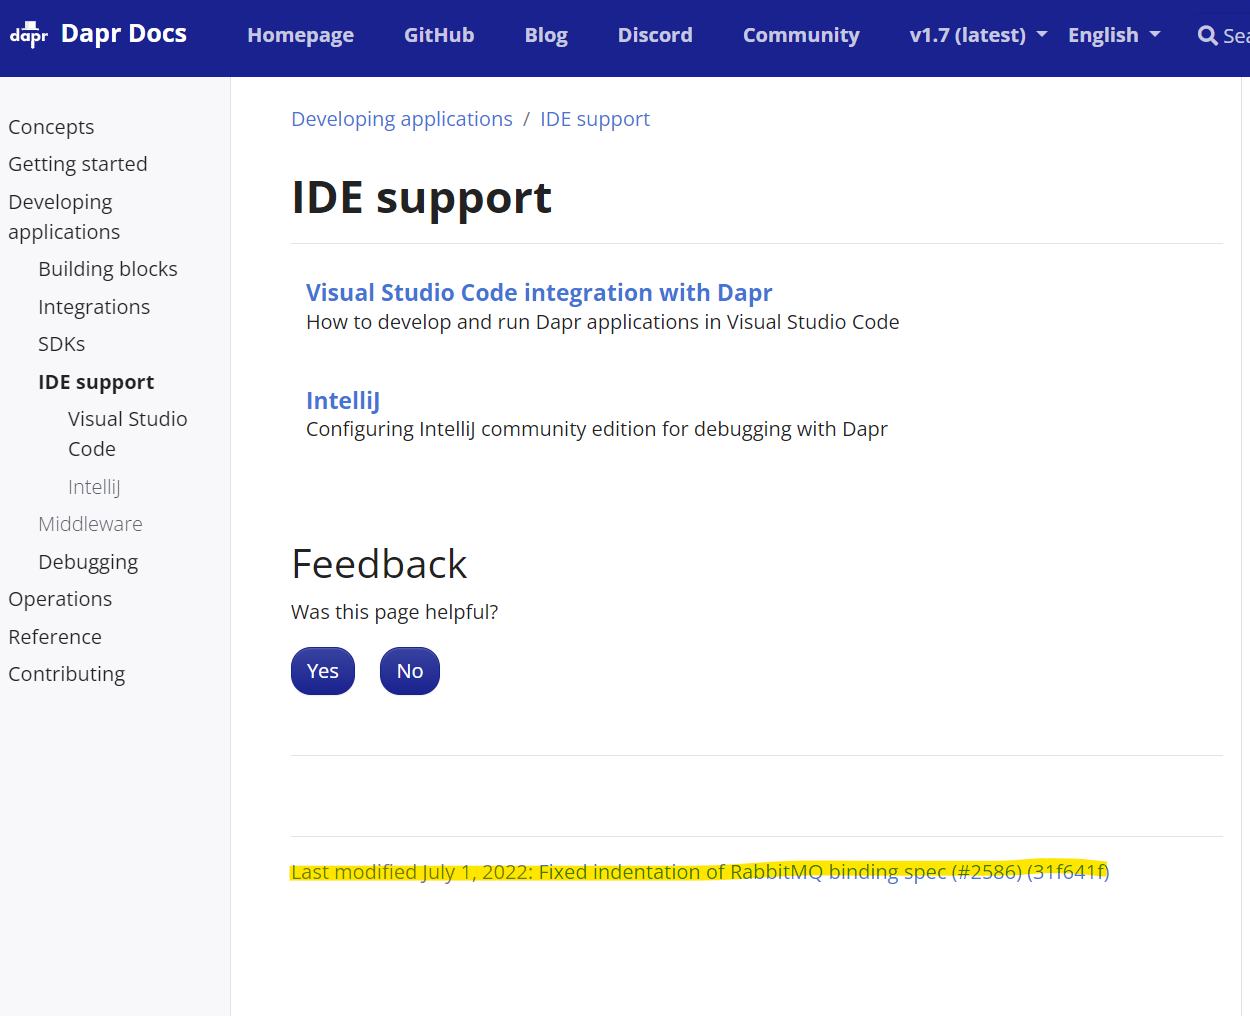The width and height of the screenshot is (1250, 1016).
Task: Open SDKs sidebar entry
Action: tap(62, 344)
